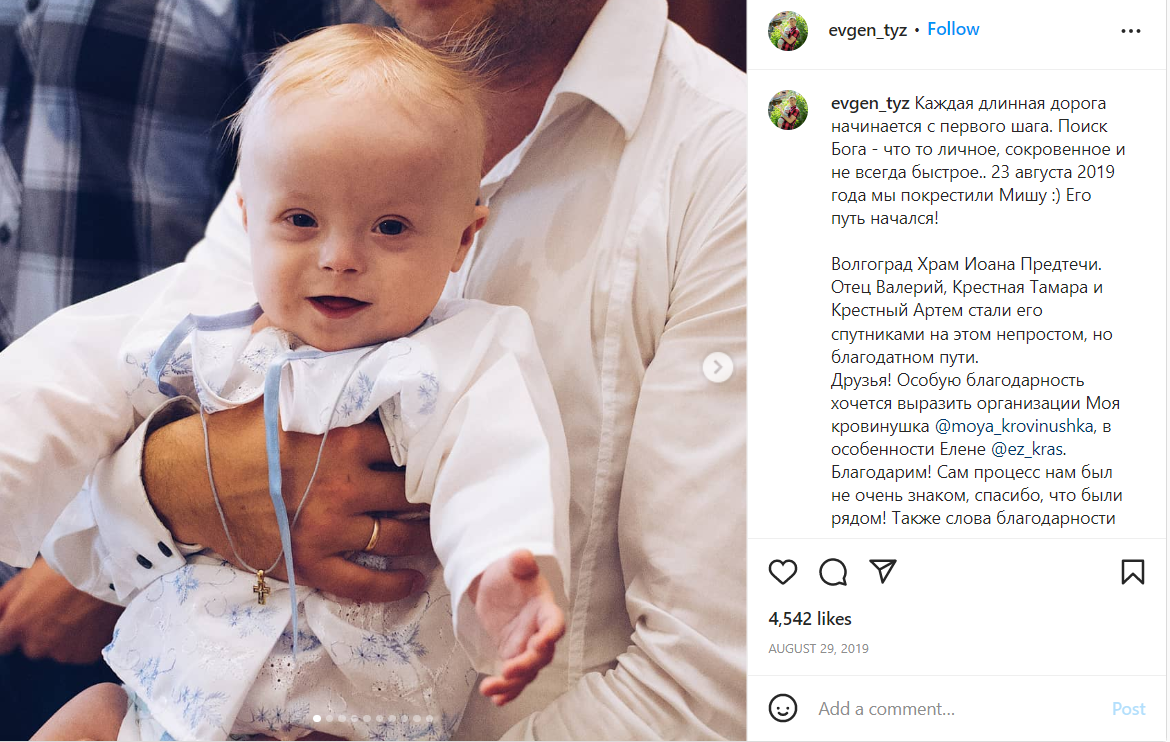
Task: Open evgen_tyz avatar in the header
Action: [788, 31]
